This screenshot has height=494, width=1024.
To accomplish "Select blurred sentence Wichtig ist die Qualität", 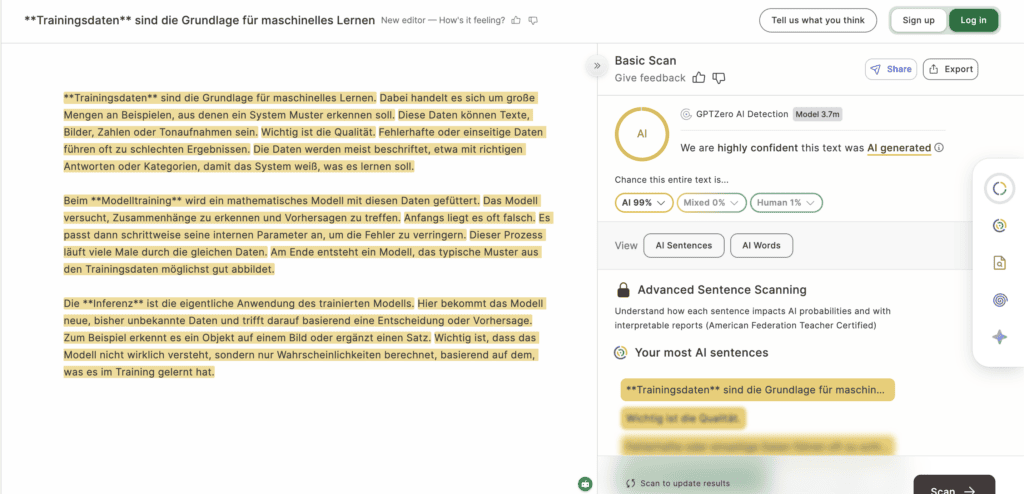I will pyautogui.click(x=682, y=418).
